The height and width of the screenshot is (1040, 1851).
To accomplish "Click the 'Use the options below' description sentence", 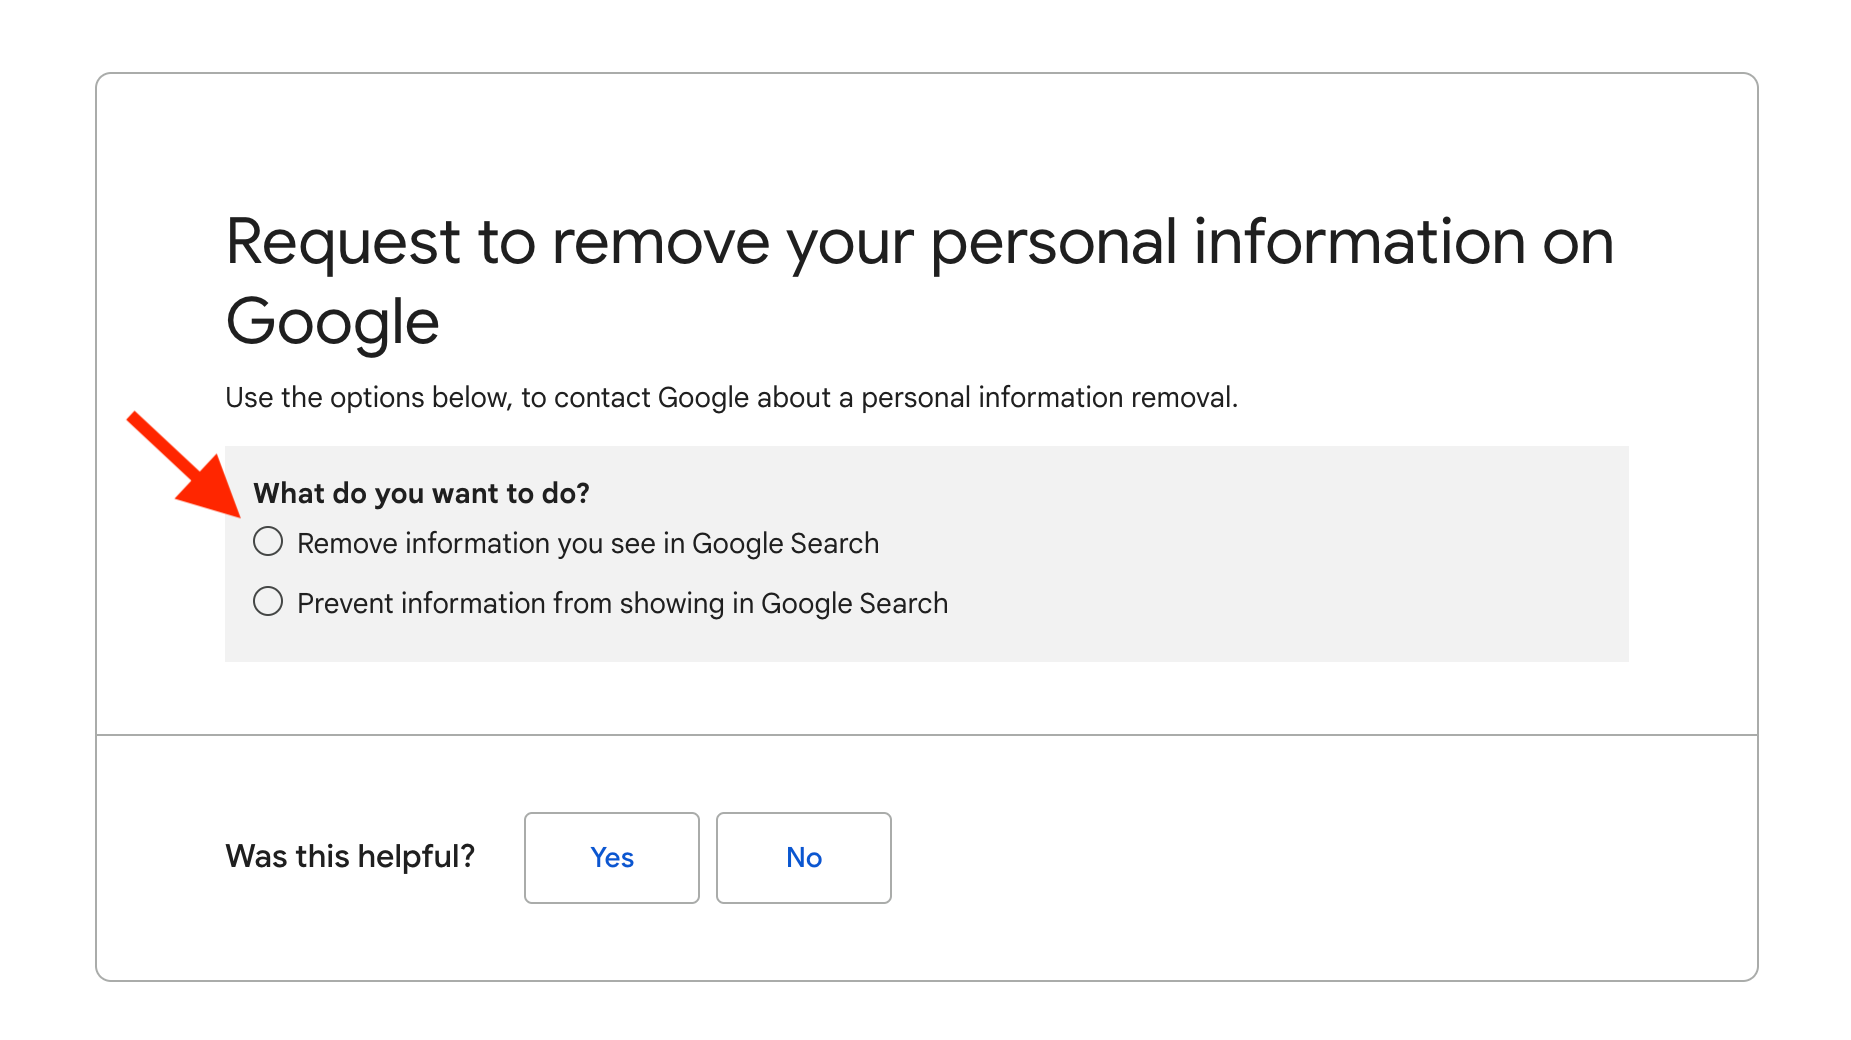I will click(731, 398).
